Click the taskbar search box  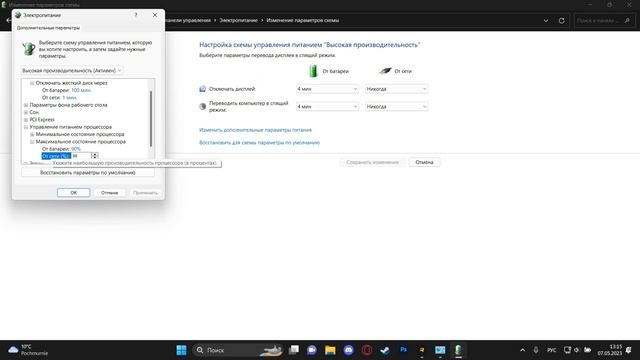[x=237, y=350]
